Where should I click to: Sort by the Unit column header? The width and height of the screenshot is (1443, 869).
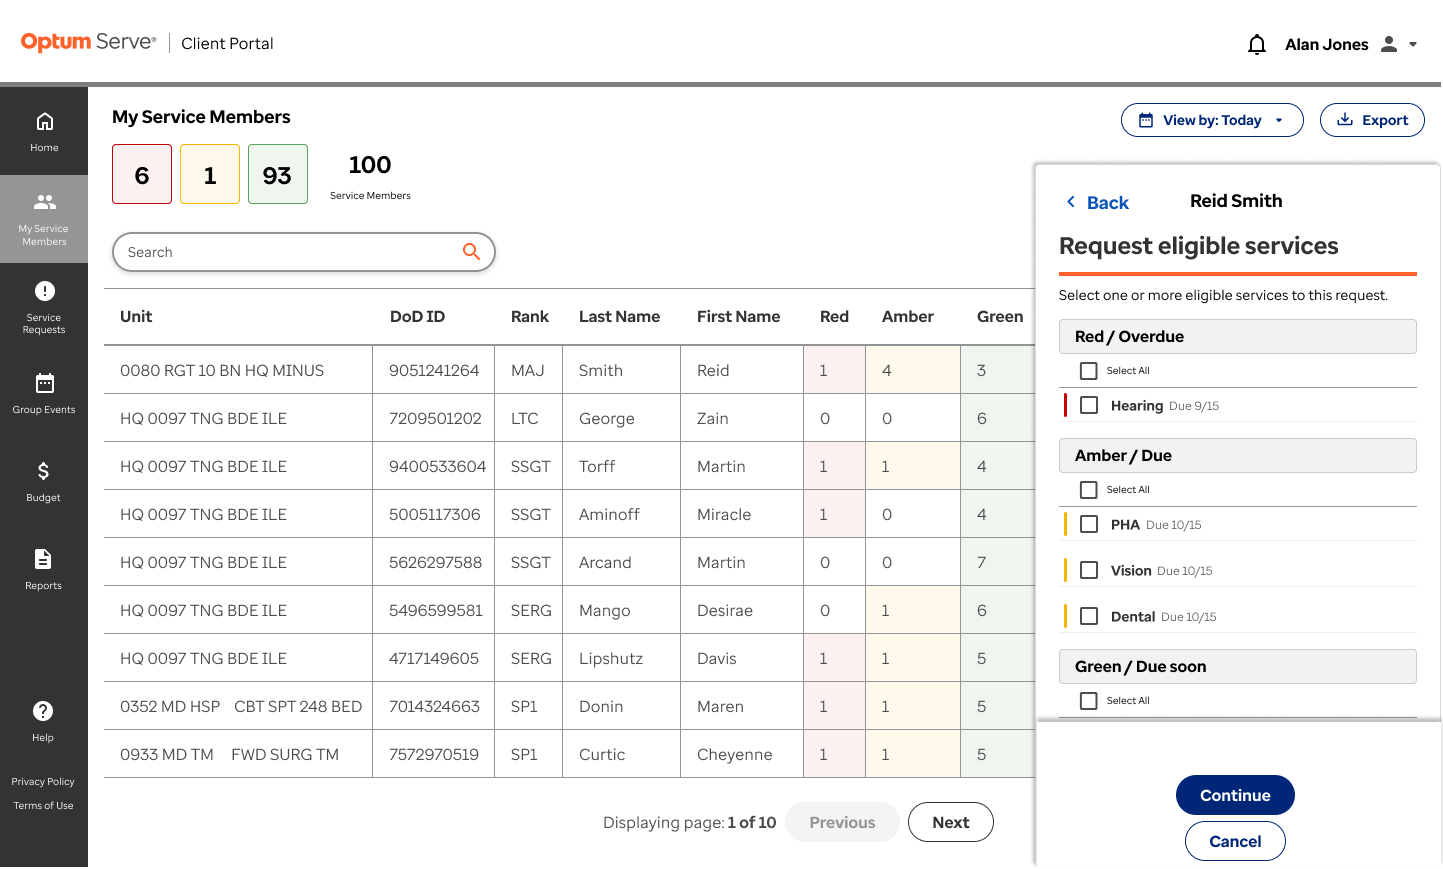point(136,317)
